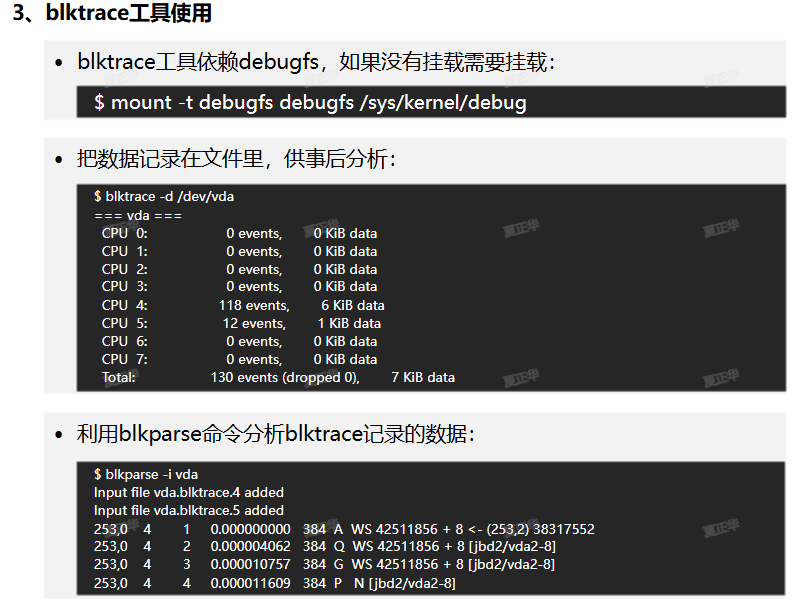Click the bullet text about the blkparse command
The height and width of the screenshot is (603, 792).
click(x=276, y=434)
